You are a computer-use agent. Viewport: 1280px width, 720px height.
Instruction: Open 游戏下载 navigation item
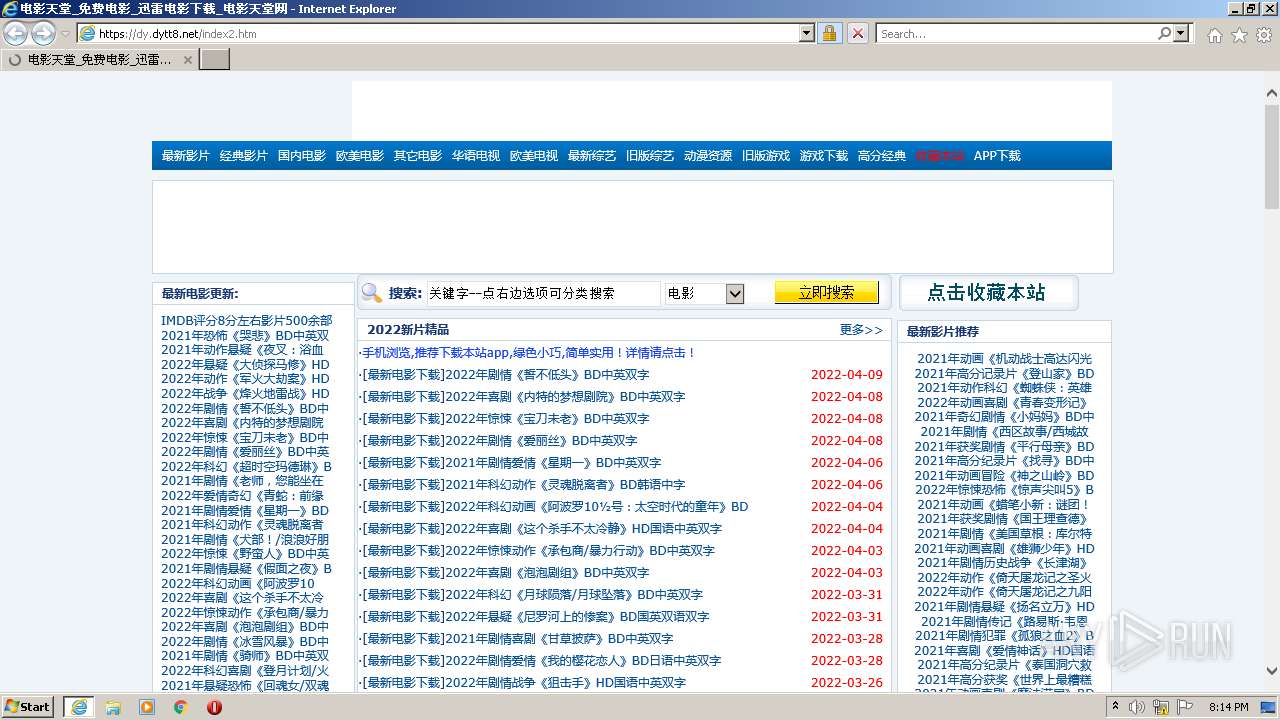824,156
